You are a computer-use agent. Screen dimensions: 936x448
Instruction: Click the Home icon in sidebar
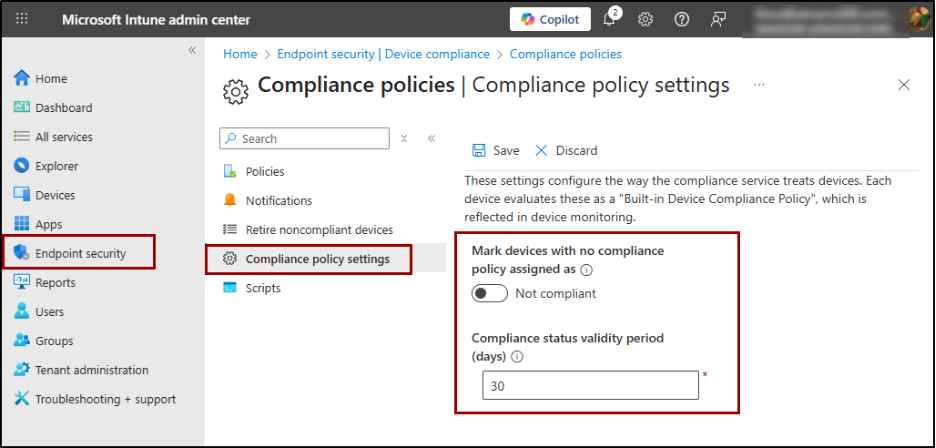click(21, 78)
